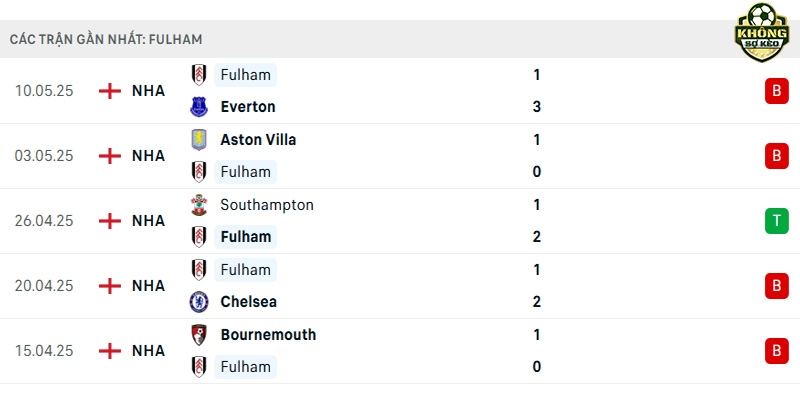The height and width of the screenshot is (400, 800).
Task: Click the Các trận gần nhất: Fulham header
Action: click(x=106, y=39)
